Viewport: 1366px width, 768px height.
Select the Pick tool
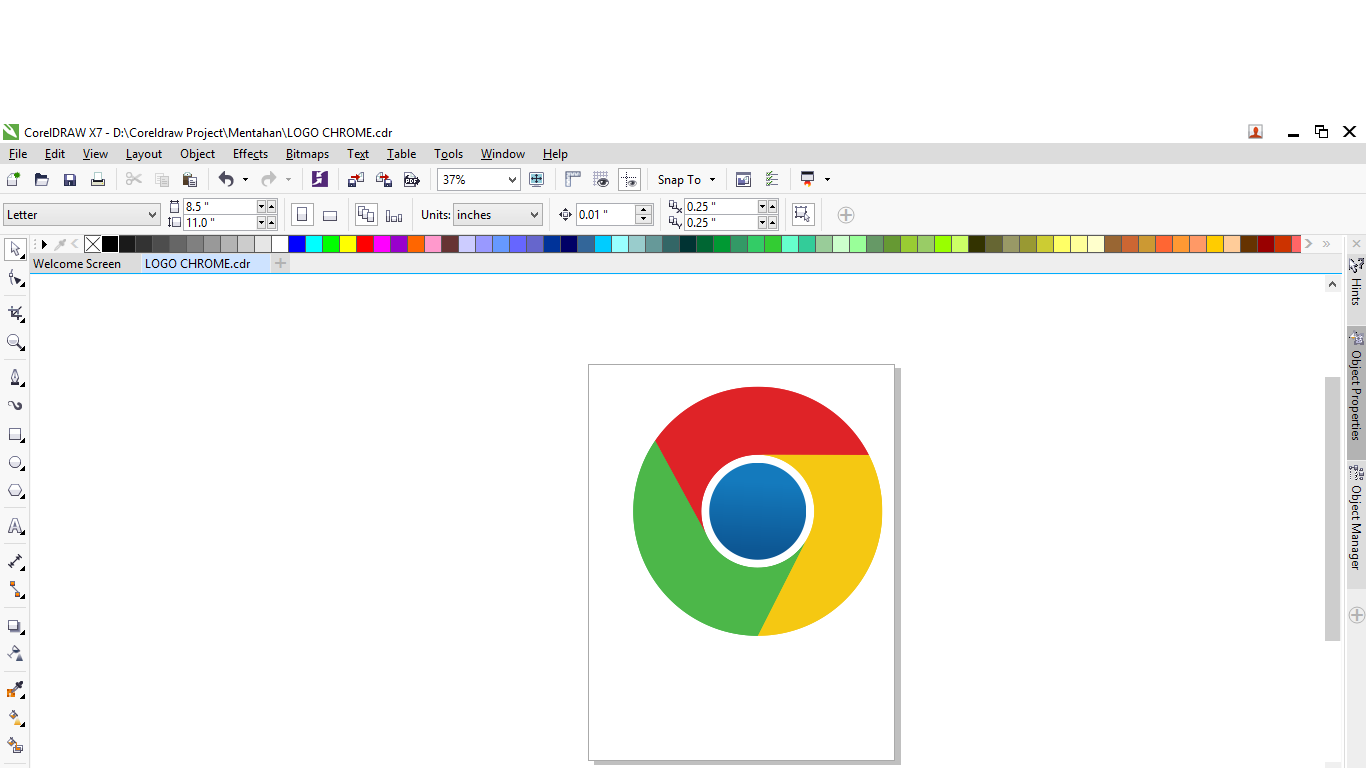tap(15, 248)
